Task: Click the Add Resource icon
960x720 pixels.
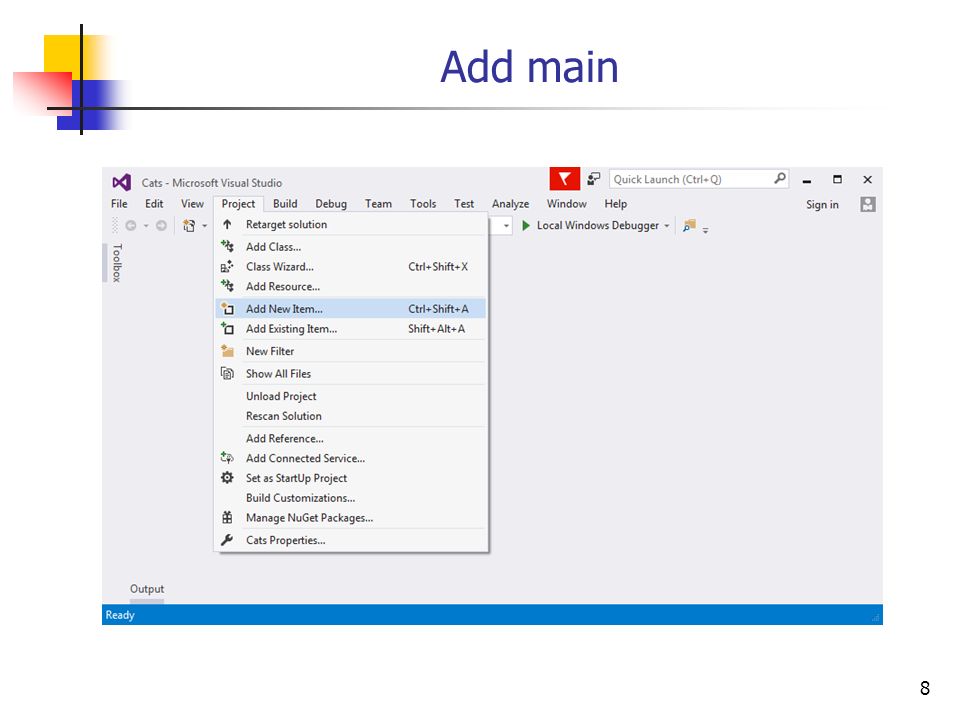Action: 227,286
